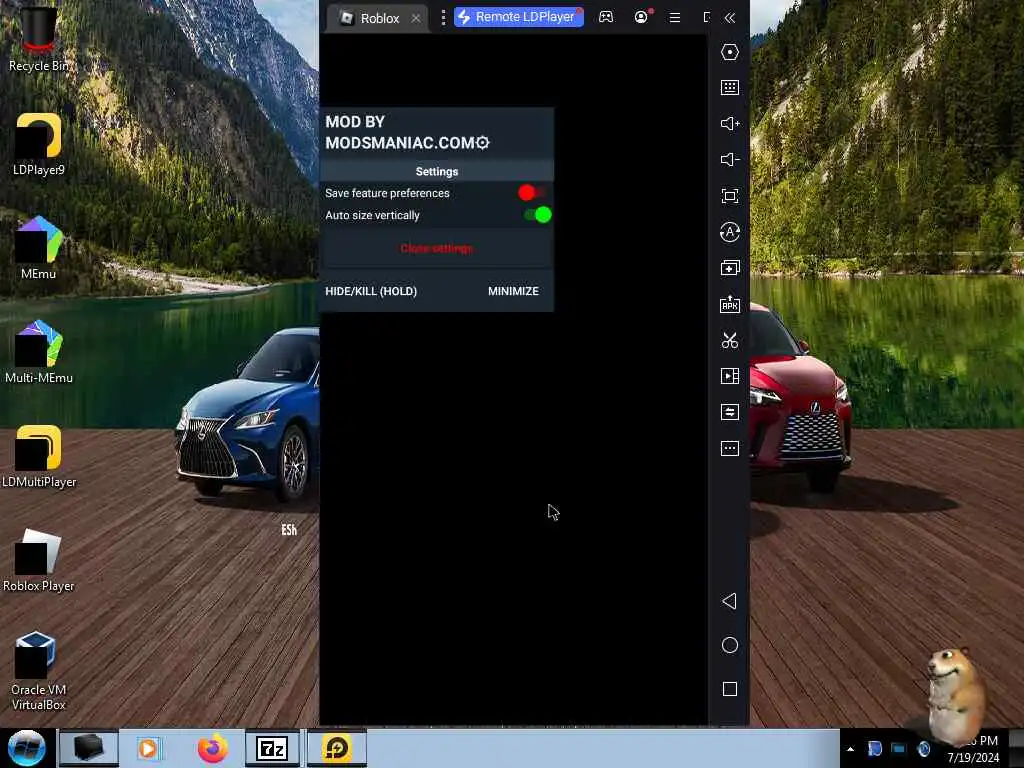
Task: Open the shared folder transfer icon
Action: point(729,412)
